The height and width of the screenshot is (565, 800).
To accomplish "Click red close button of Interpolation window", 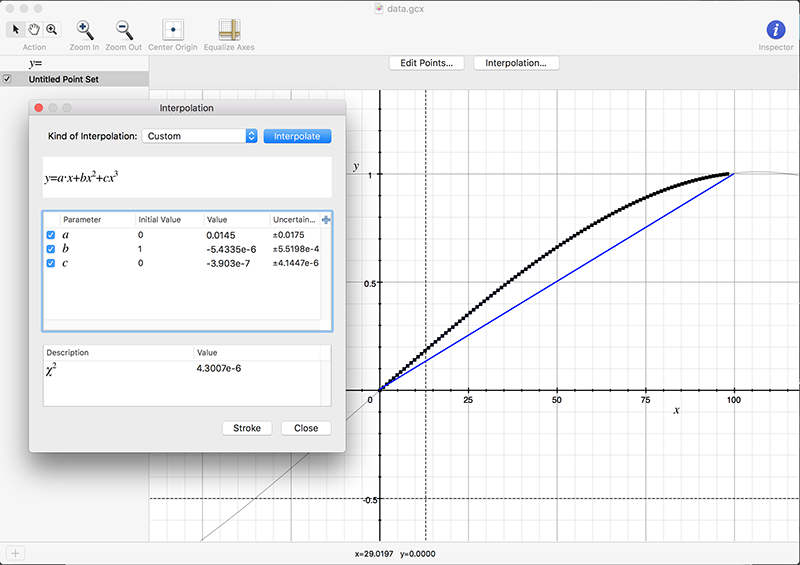I will pos(39,108).
